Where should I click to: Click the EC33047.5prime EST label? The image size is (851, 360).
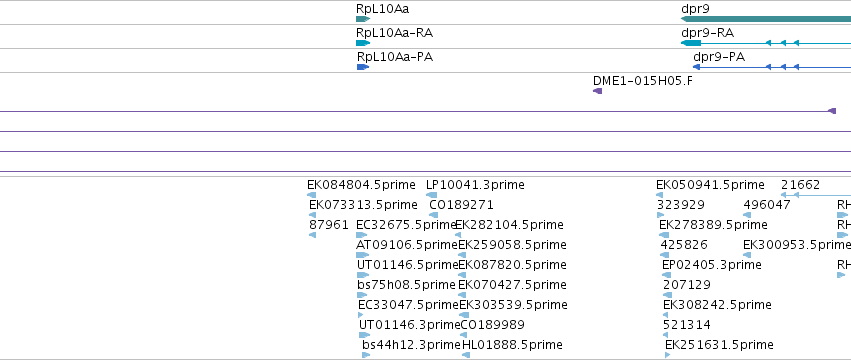(x=409, y=305)
